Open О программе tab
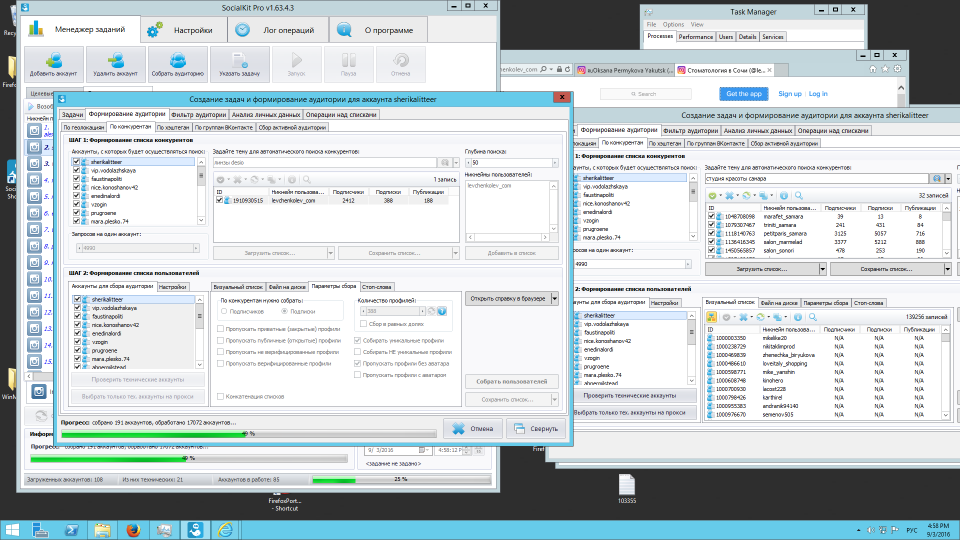The width and height of the screenshot is (960, 540). click(378, 30)
